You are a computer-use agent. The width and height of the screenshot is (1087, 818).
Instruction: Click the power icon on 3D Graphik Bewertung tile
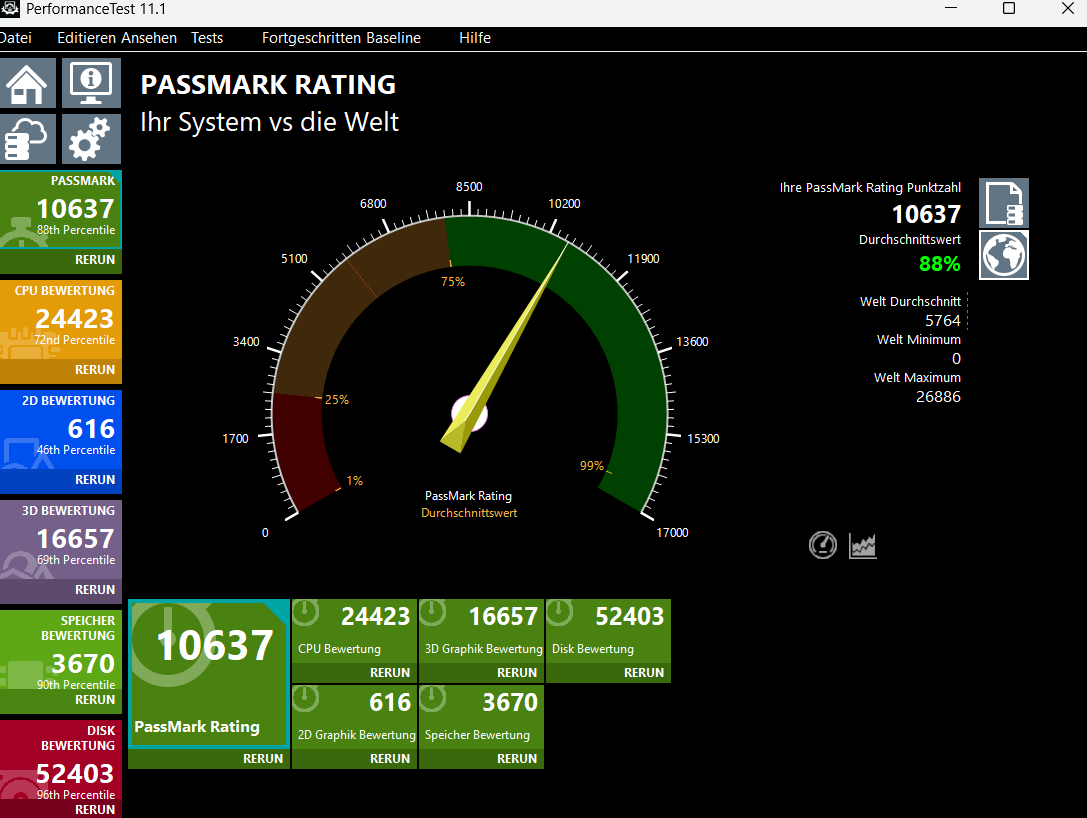pyautogui.click(x=433, y=612)
